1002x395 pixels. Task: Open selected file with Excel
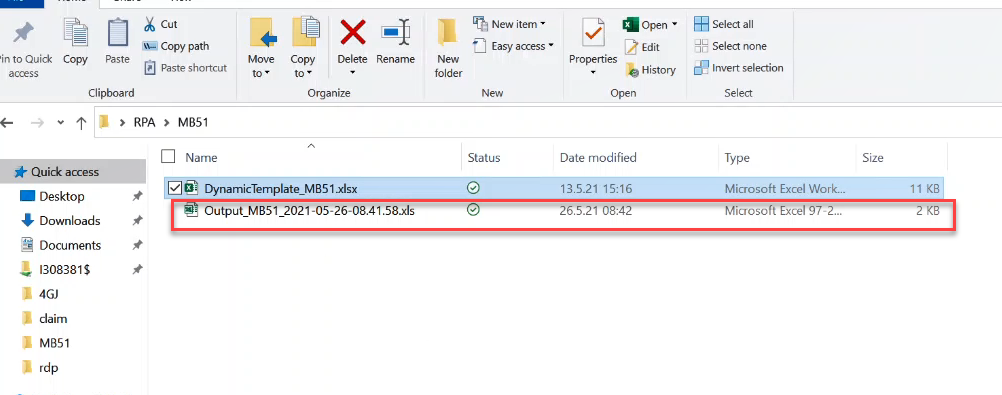(x=644, y=25)
